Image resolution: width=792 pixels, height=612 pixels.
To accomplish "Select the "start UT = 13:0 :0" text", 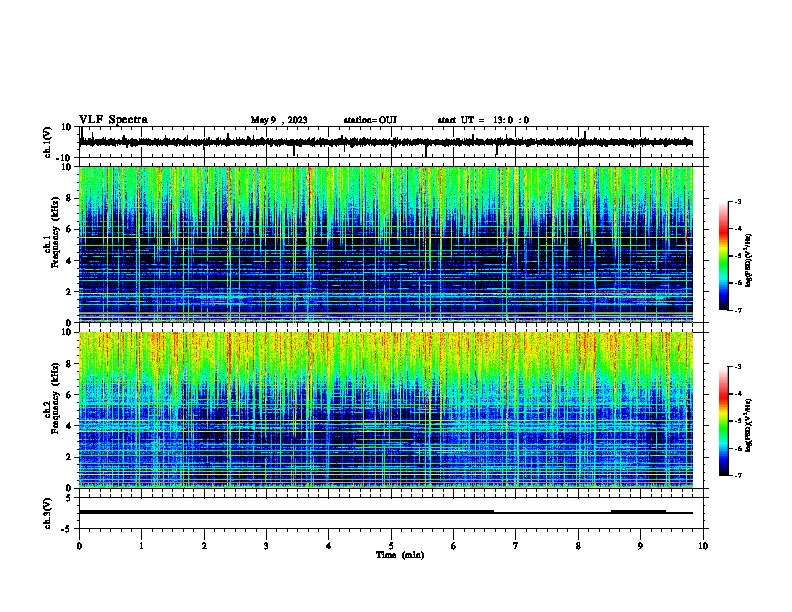I will click(x=483, y=120).
